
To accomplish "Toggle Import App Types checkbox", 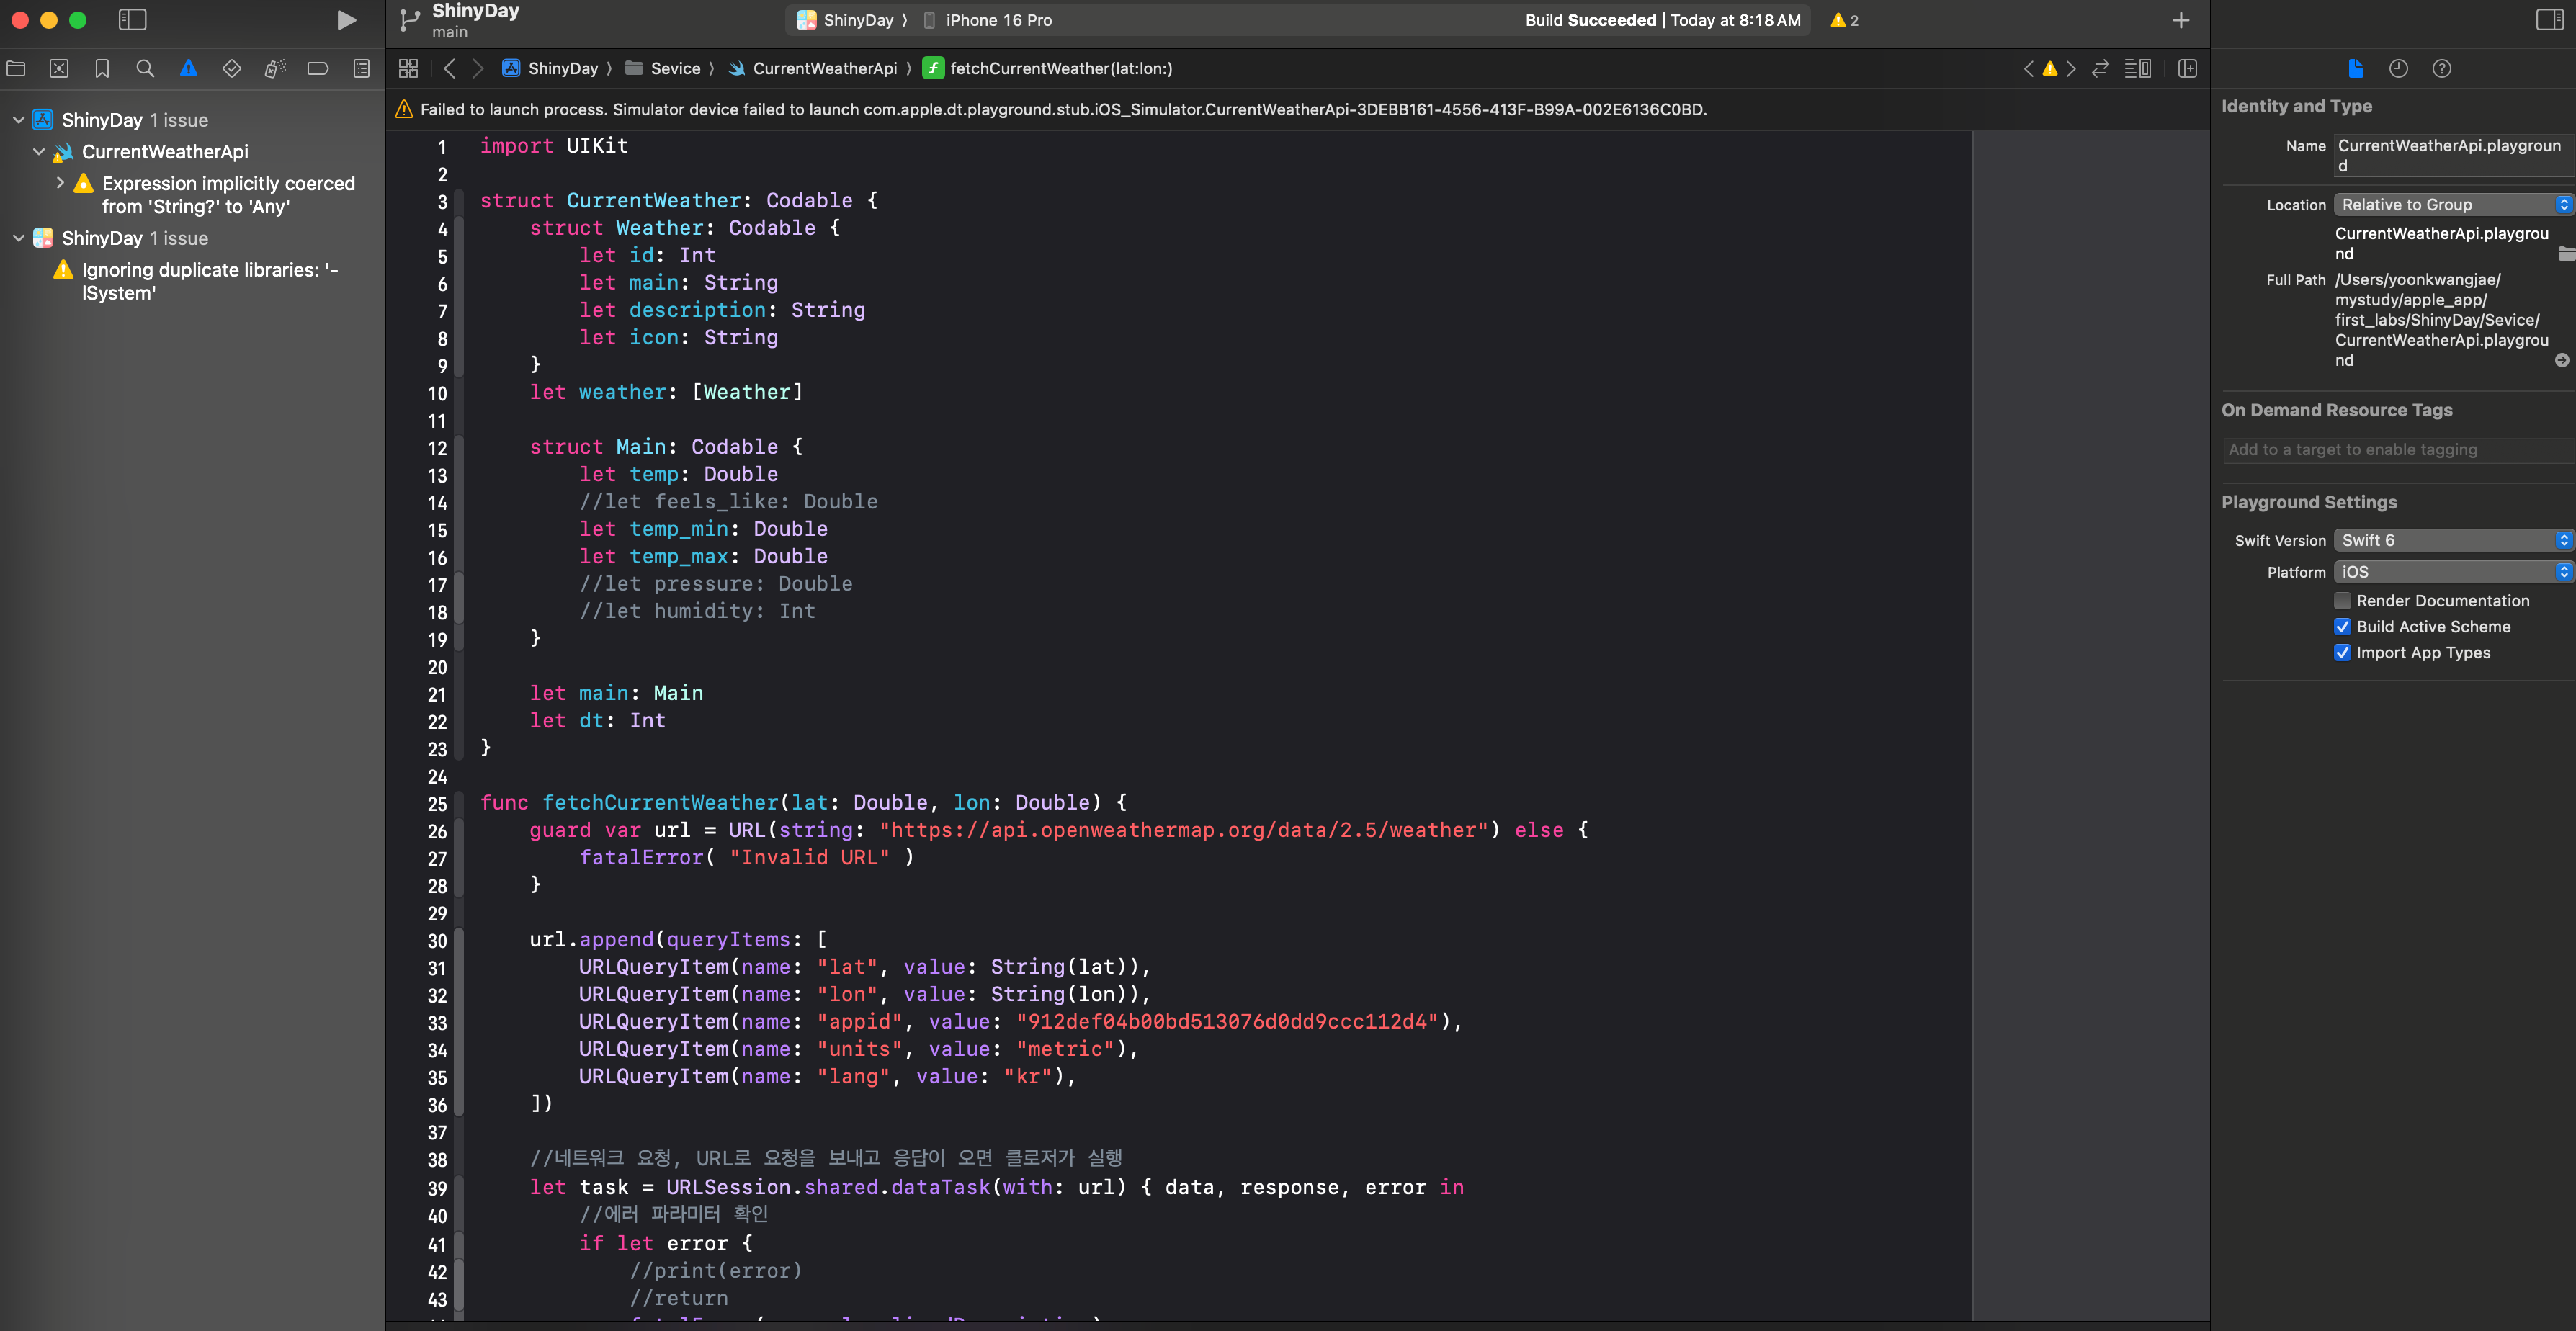I will pyautogui.click(x=2342, y=652).
